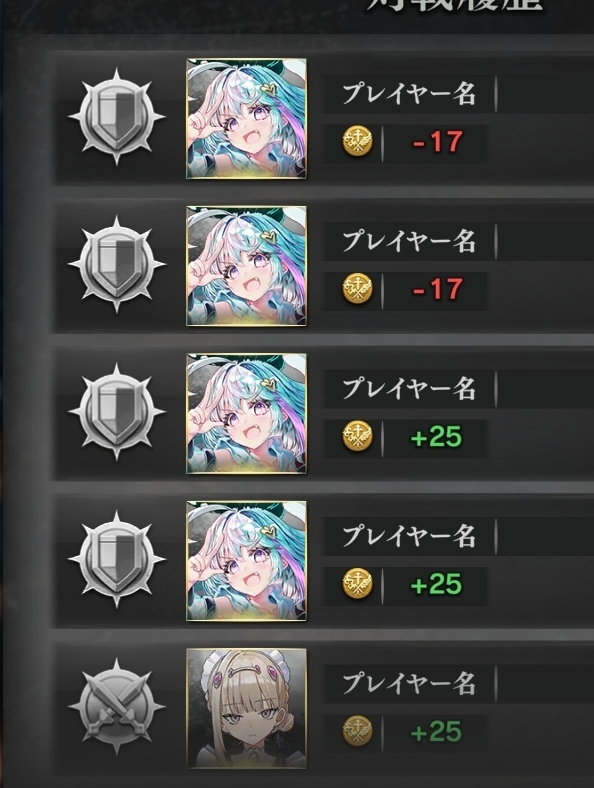Click the gold coin in the bottom row
Viewport: 594px width, 788px height.
click(x=358, y=731)
